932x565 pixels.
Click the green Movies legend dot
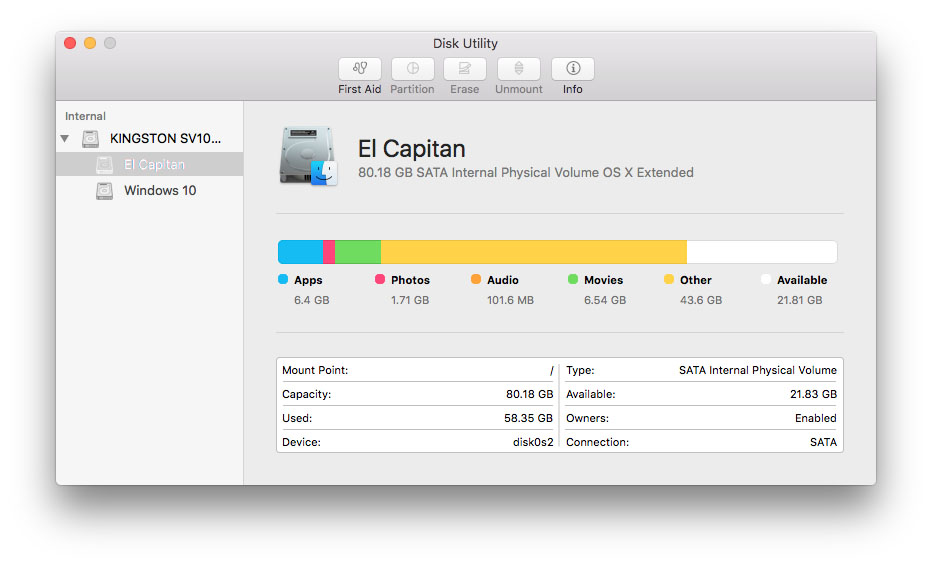[x=573, y=279]
